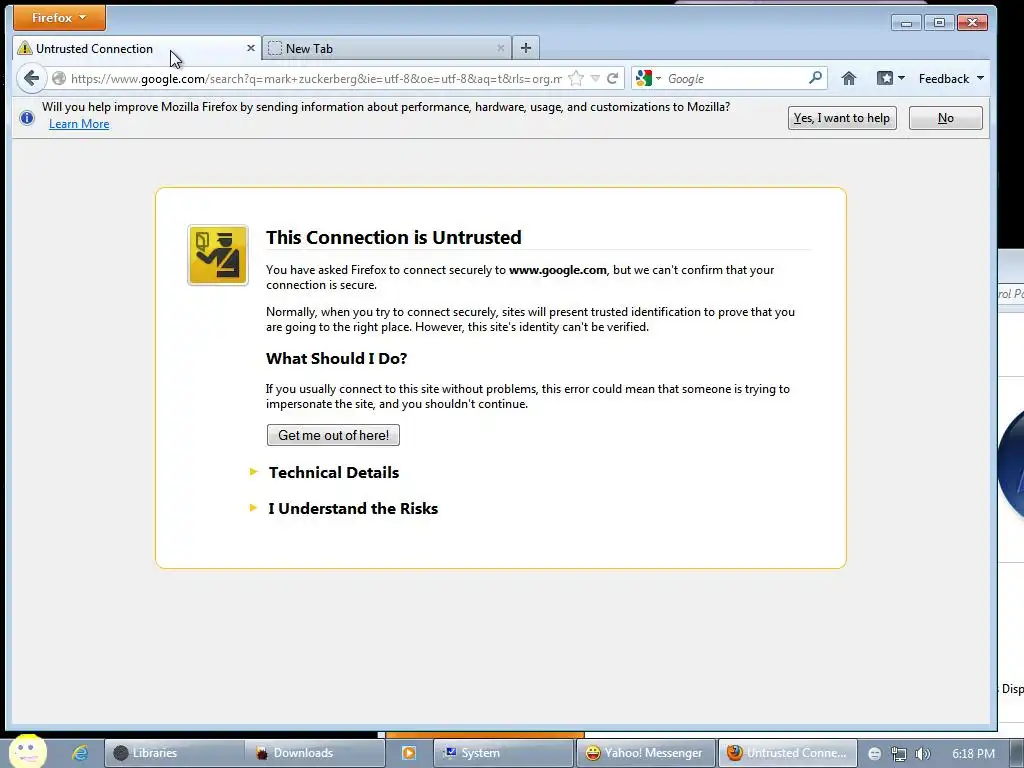Click the info icon in the notification bar
The image size is (1024, 768).
coord(27,118)
